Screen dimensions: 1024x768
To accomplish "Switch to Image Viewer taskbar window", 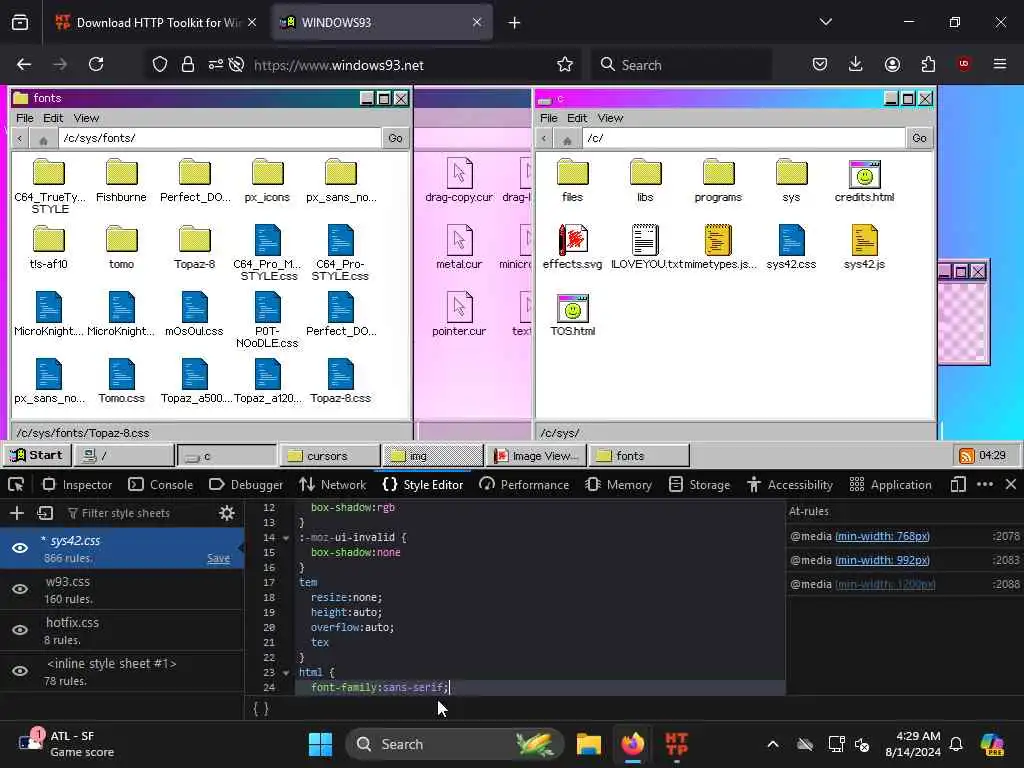I will pos(536,456).
